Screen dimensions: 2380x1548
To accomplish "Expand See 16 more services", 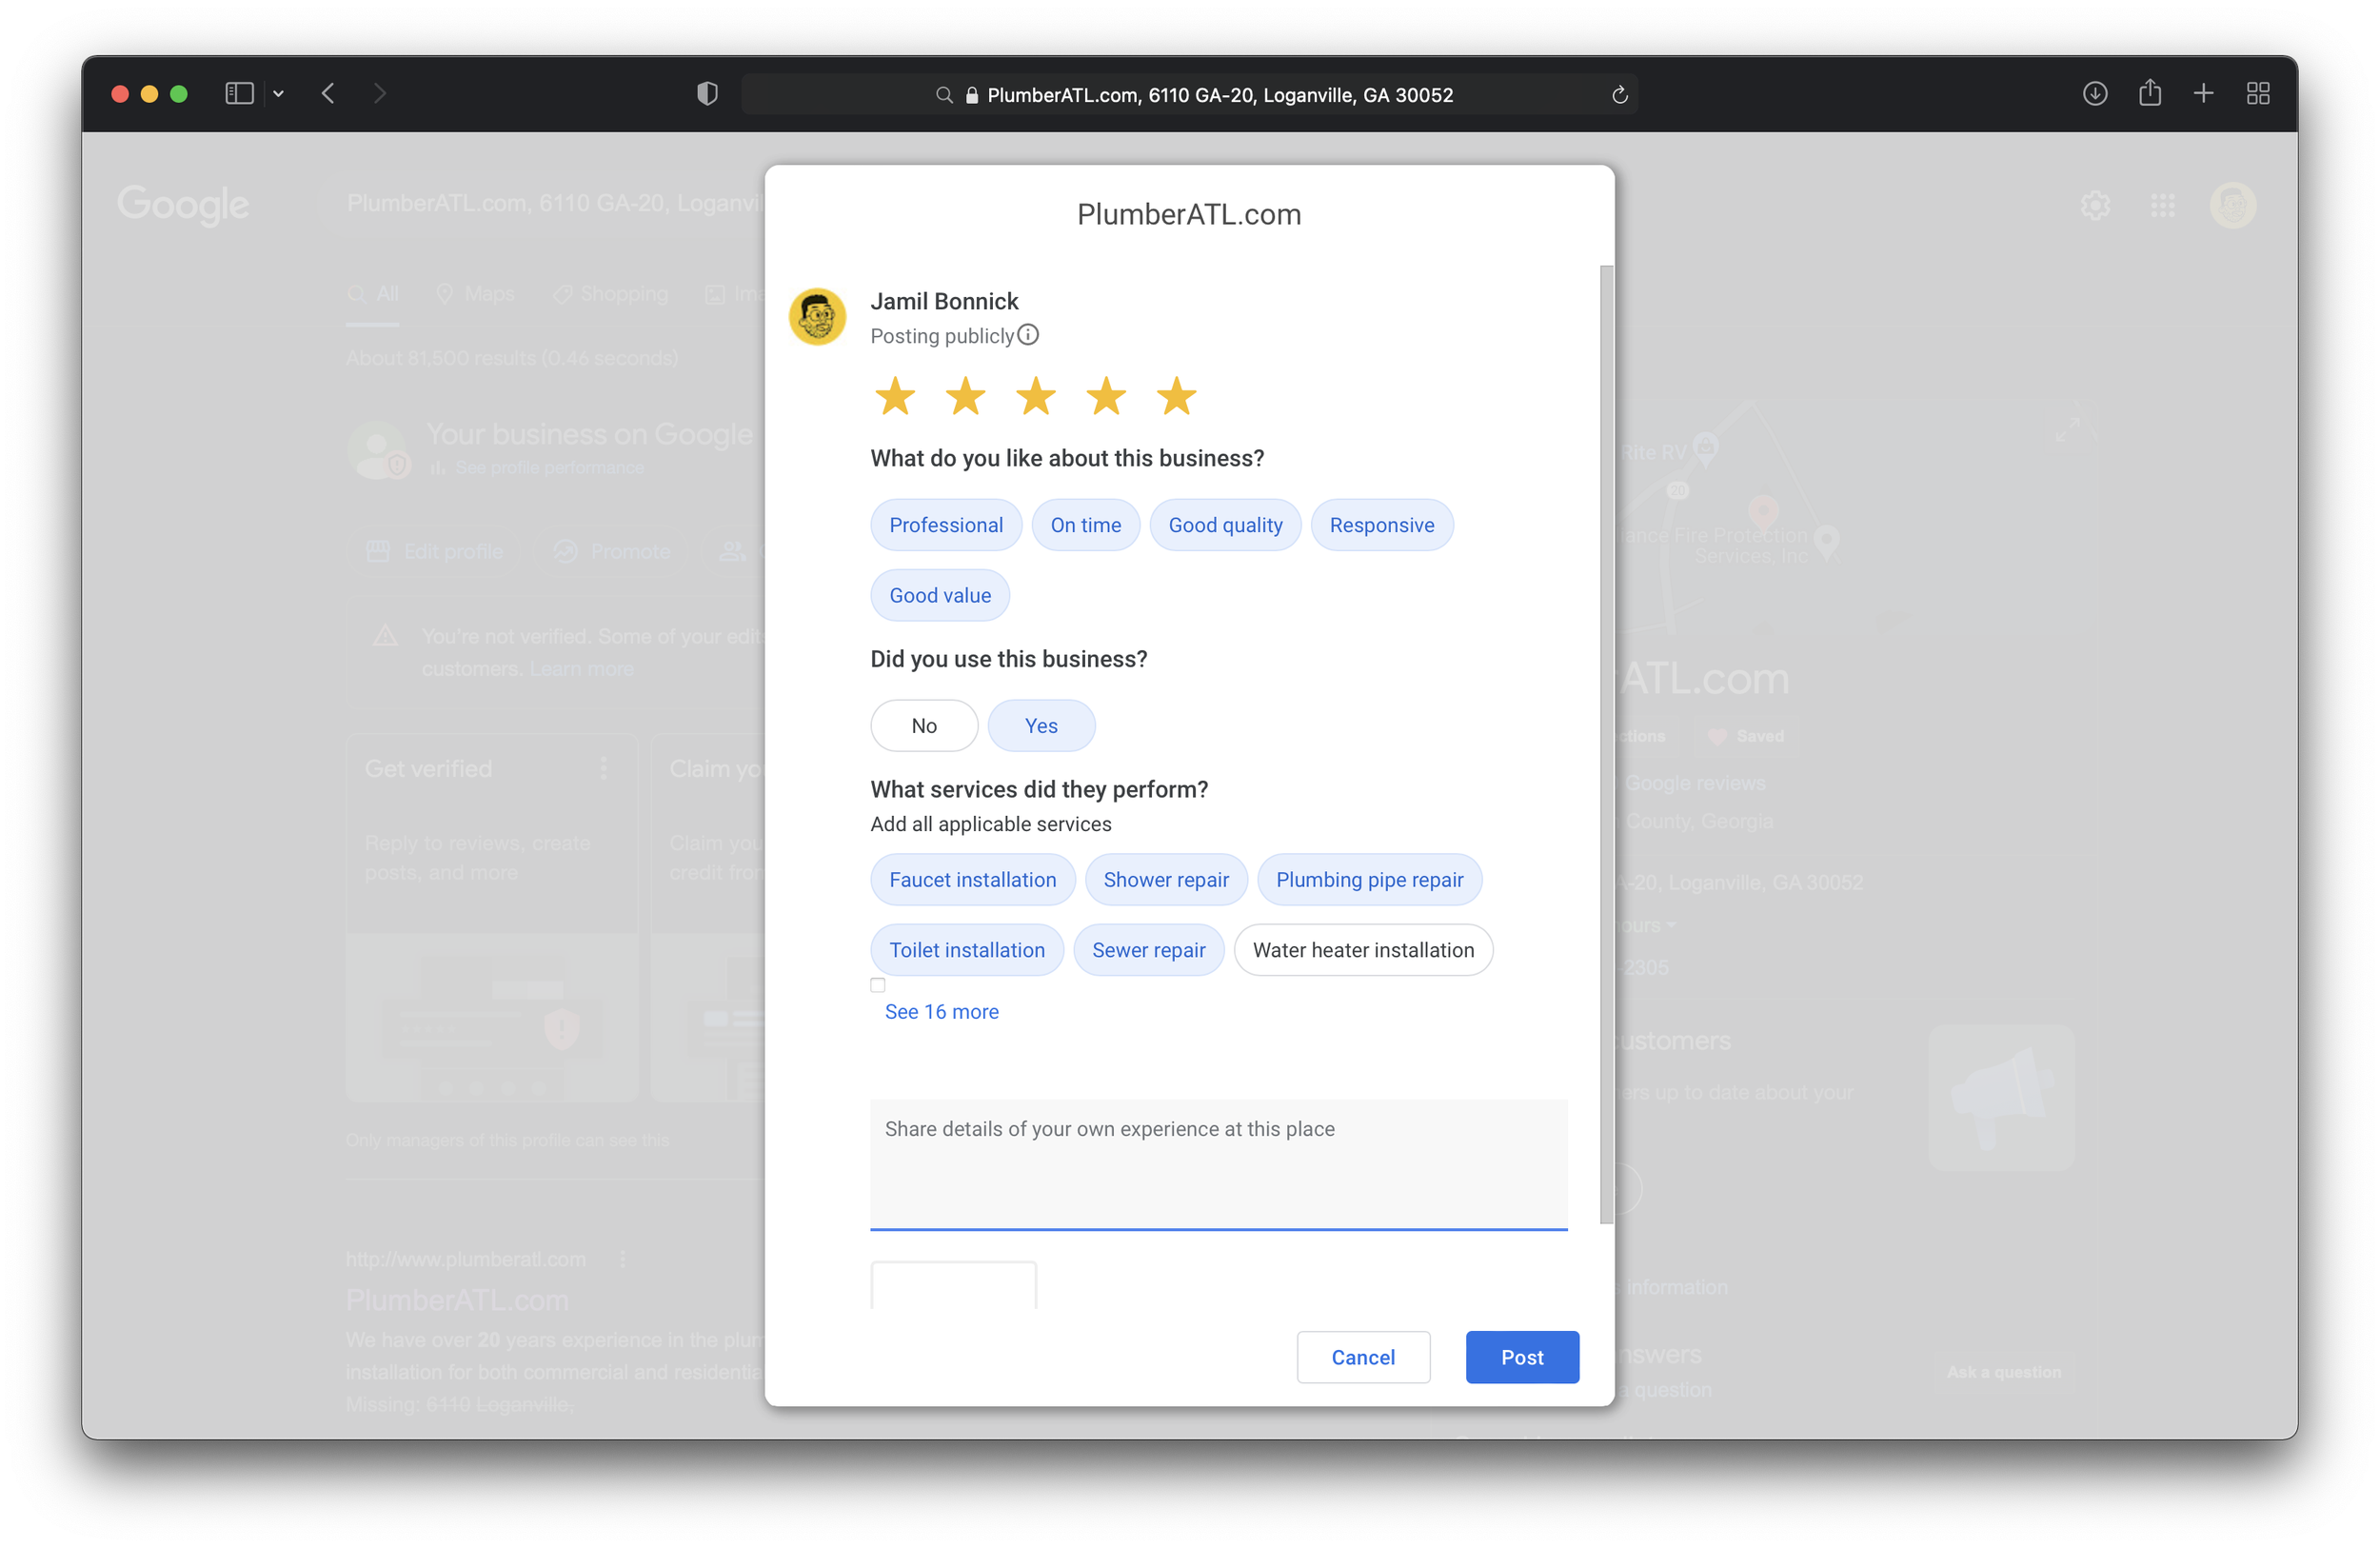I will (x=941, y=1011).
